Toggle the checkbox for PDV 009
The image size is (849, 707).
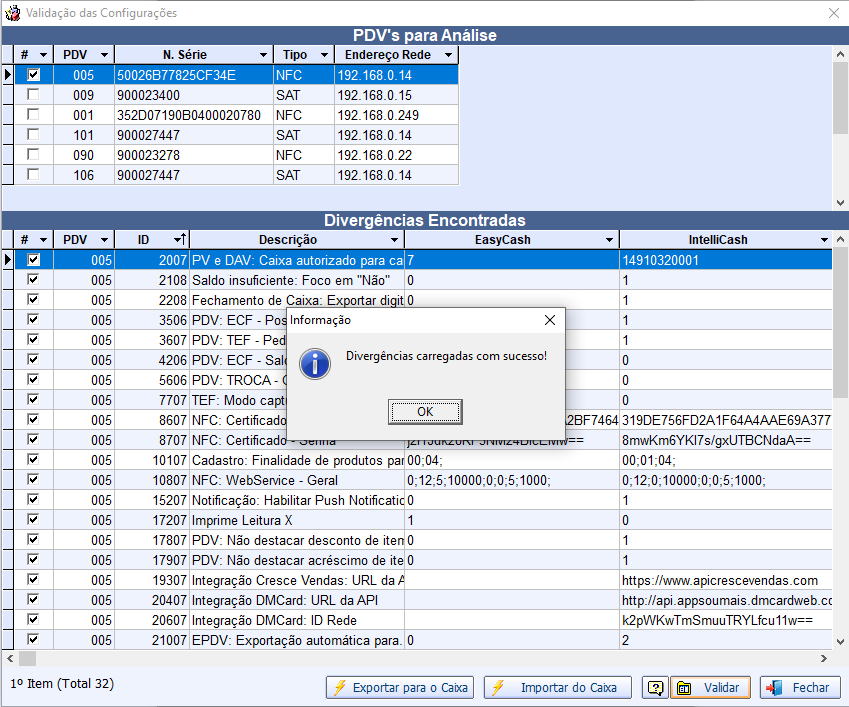point(33,95)
